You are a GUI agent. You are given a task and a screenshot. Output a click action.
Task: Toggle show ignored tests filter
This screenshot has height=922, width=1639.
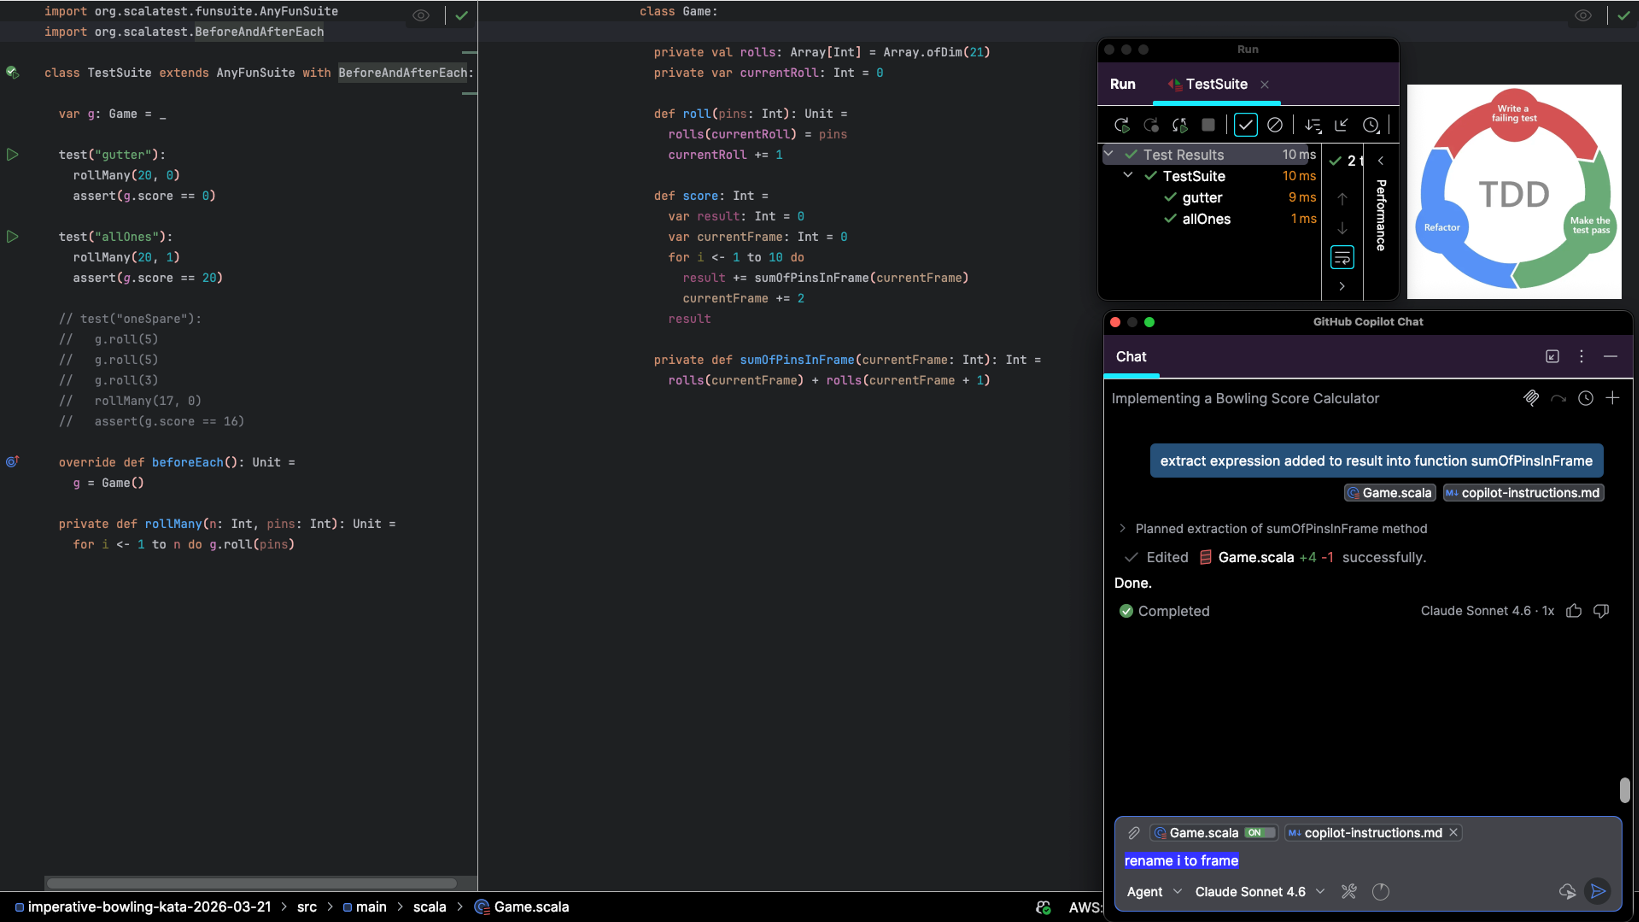[x=1274, y=125]
